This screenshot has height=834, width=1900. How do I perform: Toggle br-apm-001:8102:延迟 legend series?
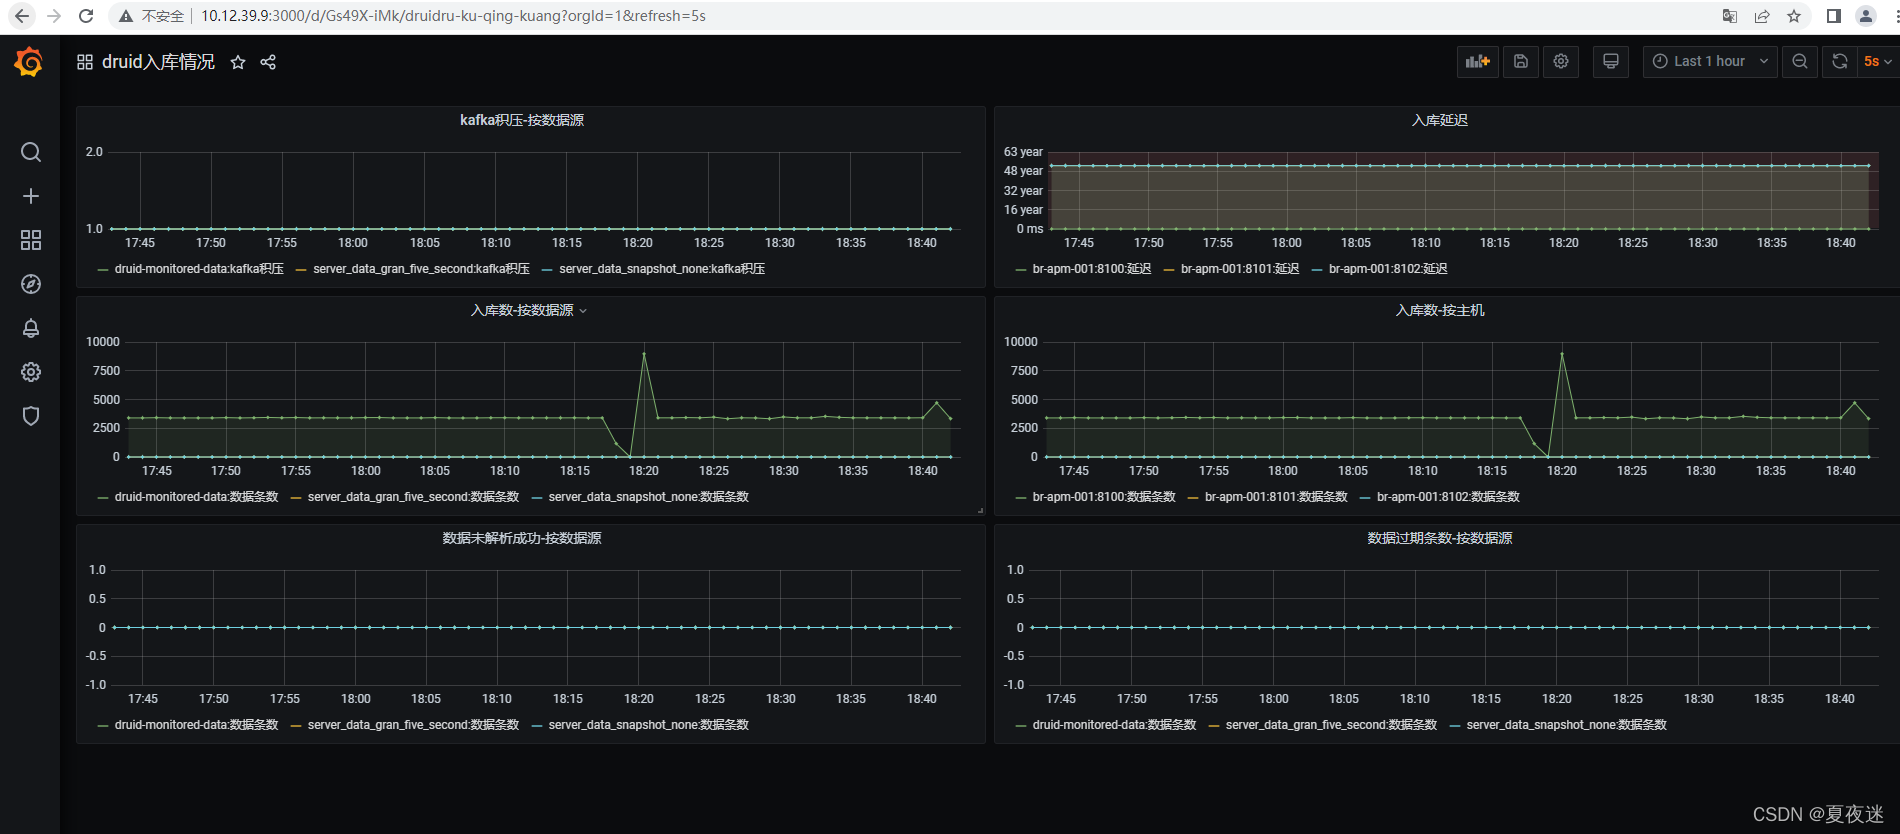coord(1388,269)
